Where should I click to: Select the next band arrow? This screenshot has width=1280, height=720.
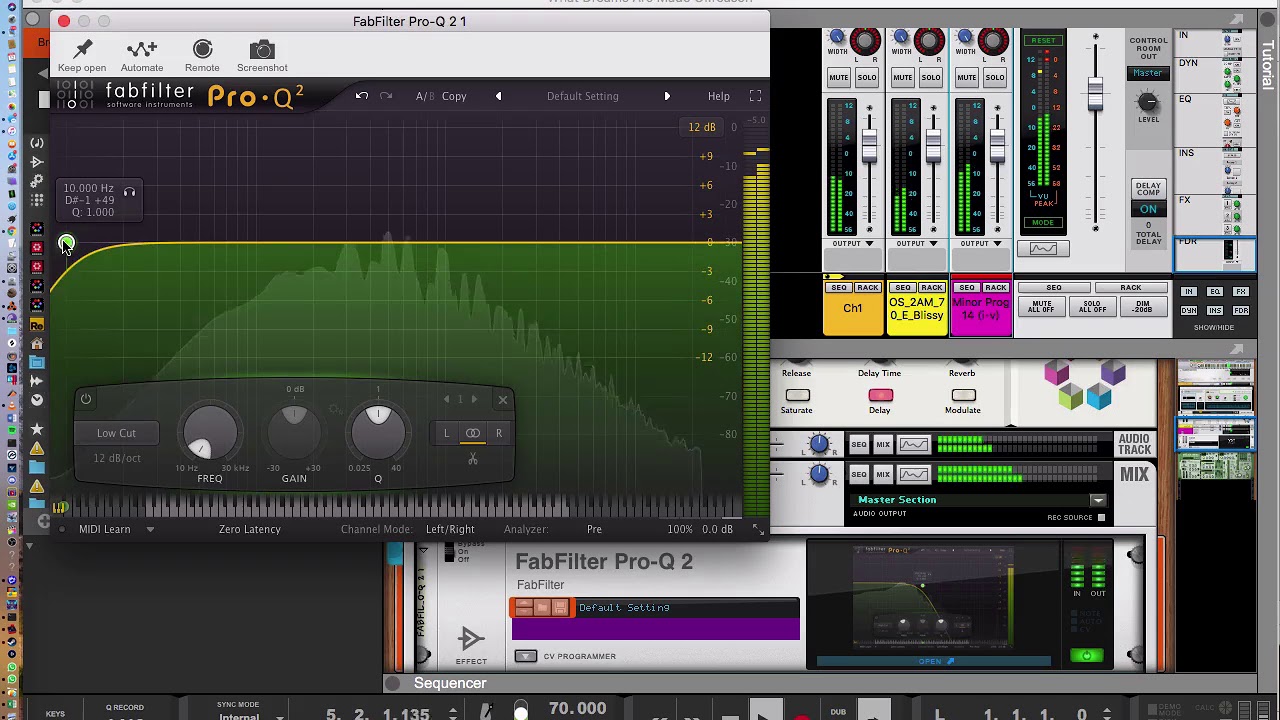click(x=474, y=399)
